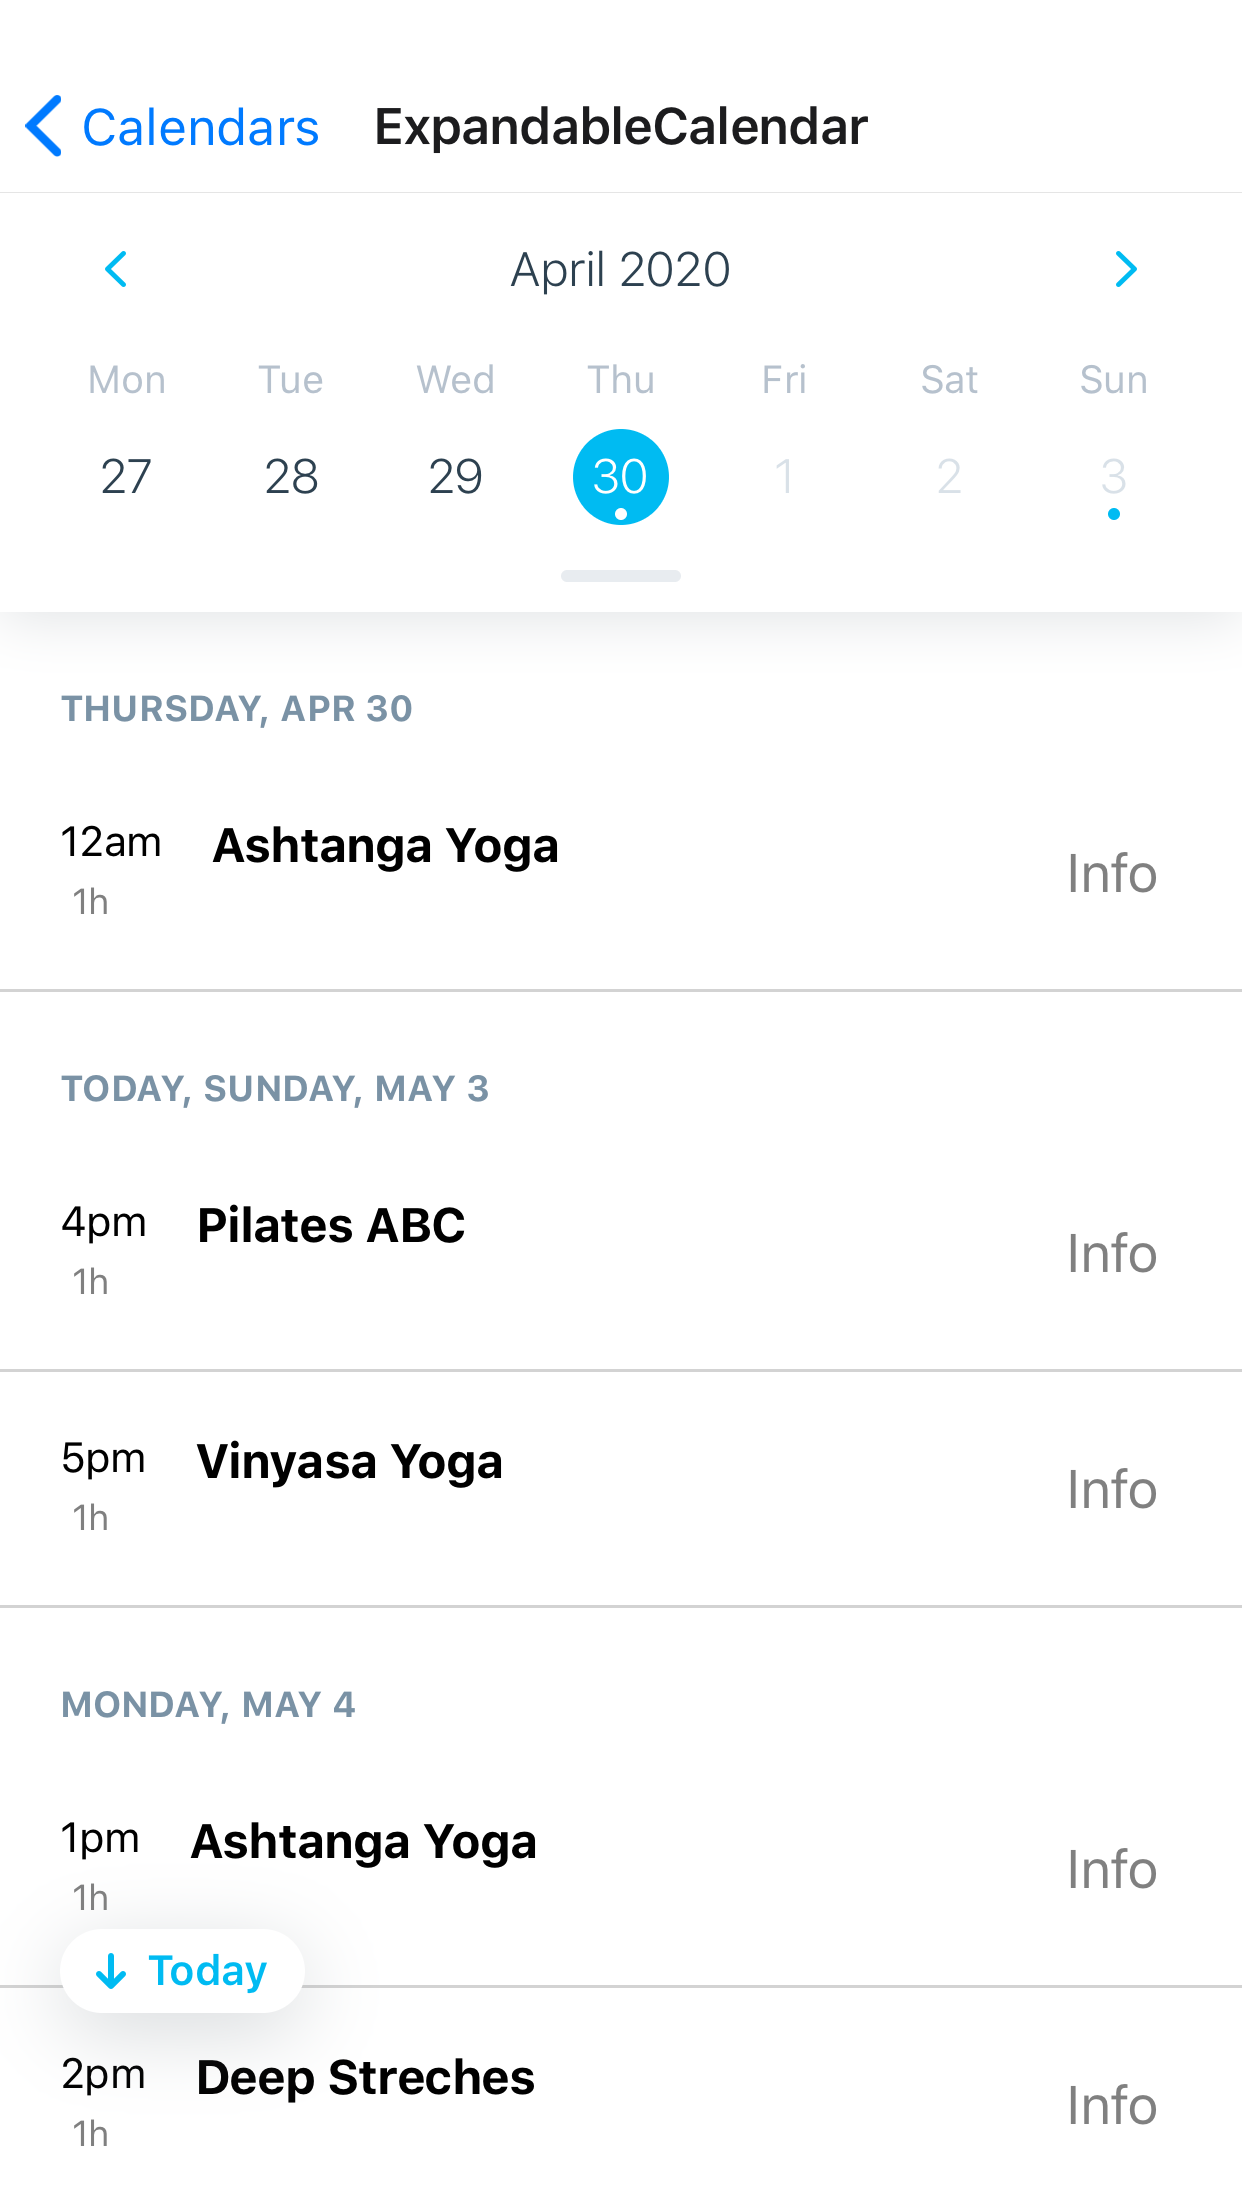Select Friday 1 in the week row
Viewport: 1242px width, 2208px height.
[784, 476]
